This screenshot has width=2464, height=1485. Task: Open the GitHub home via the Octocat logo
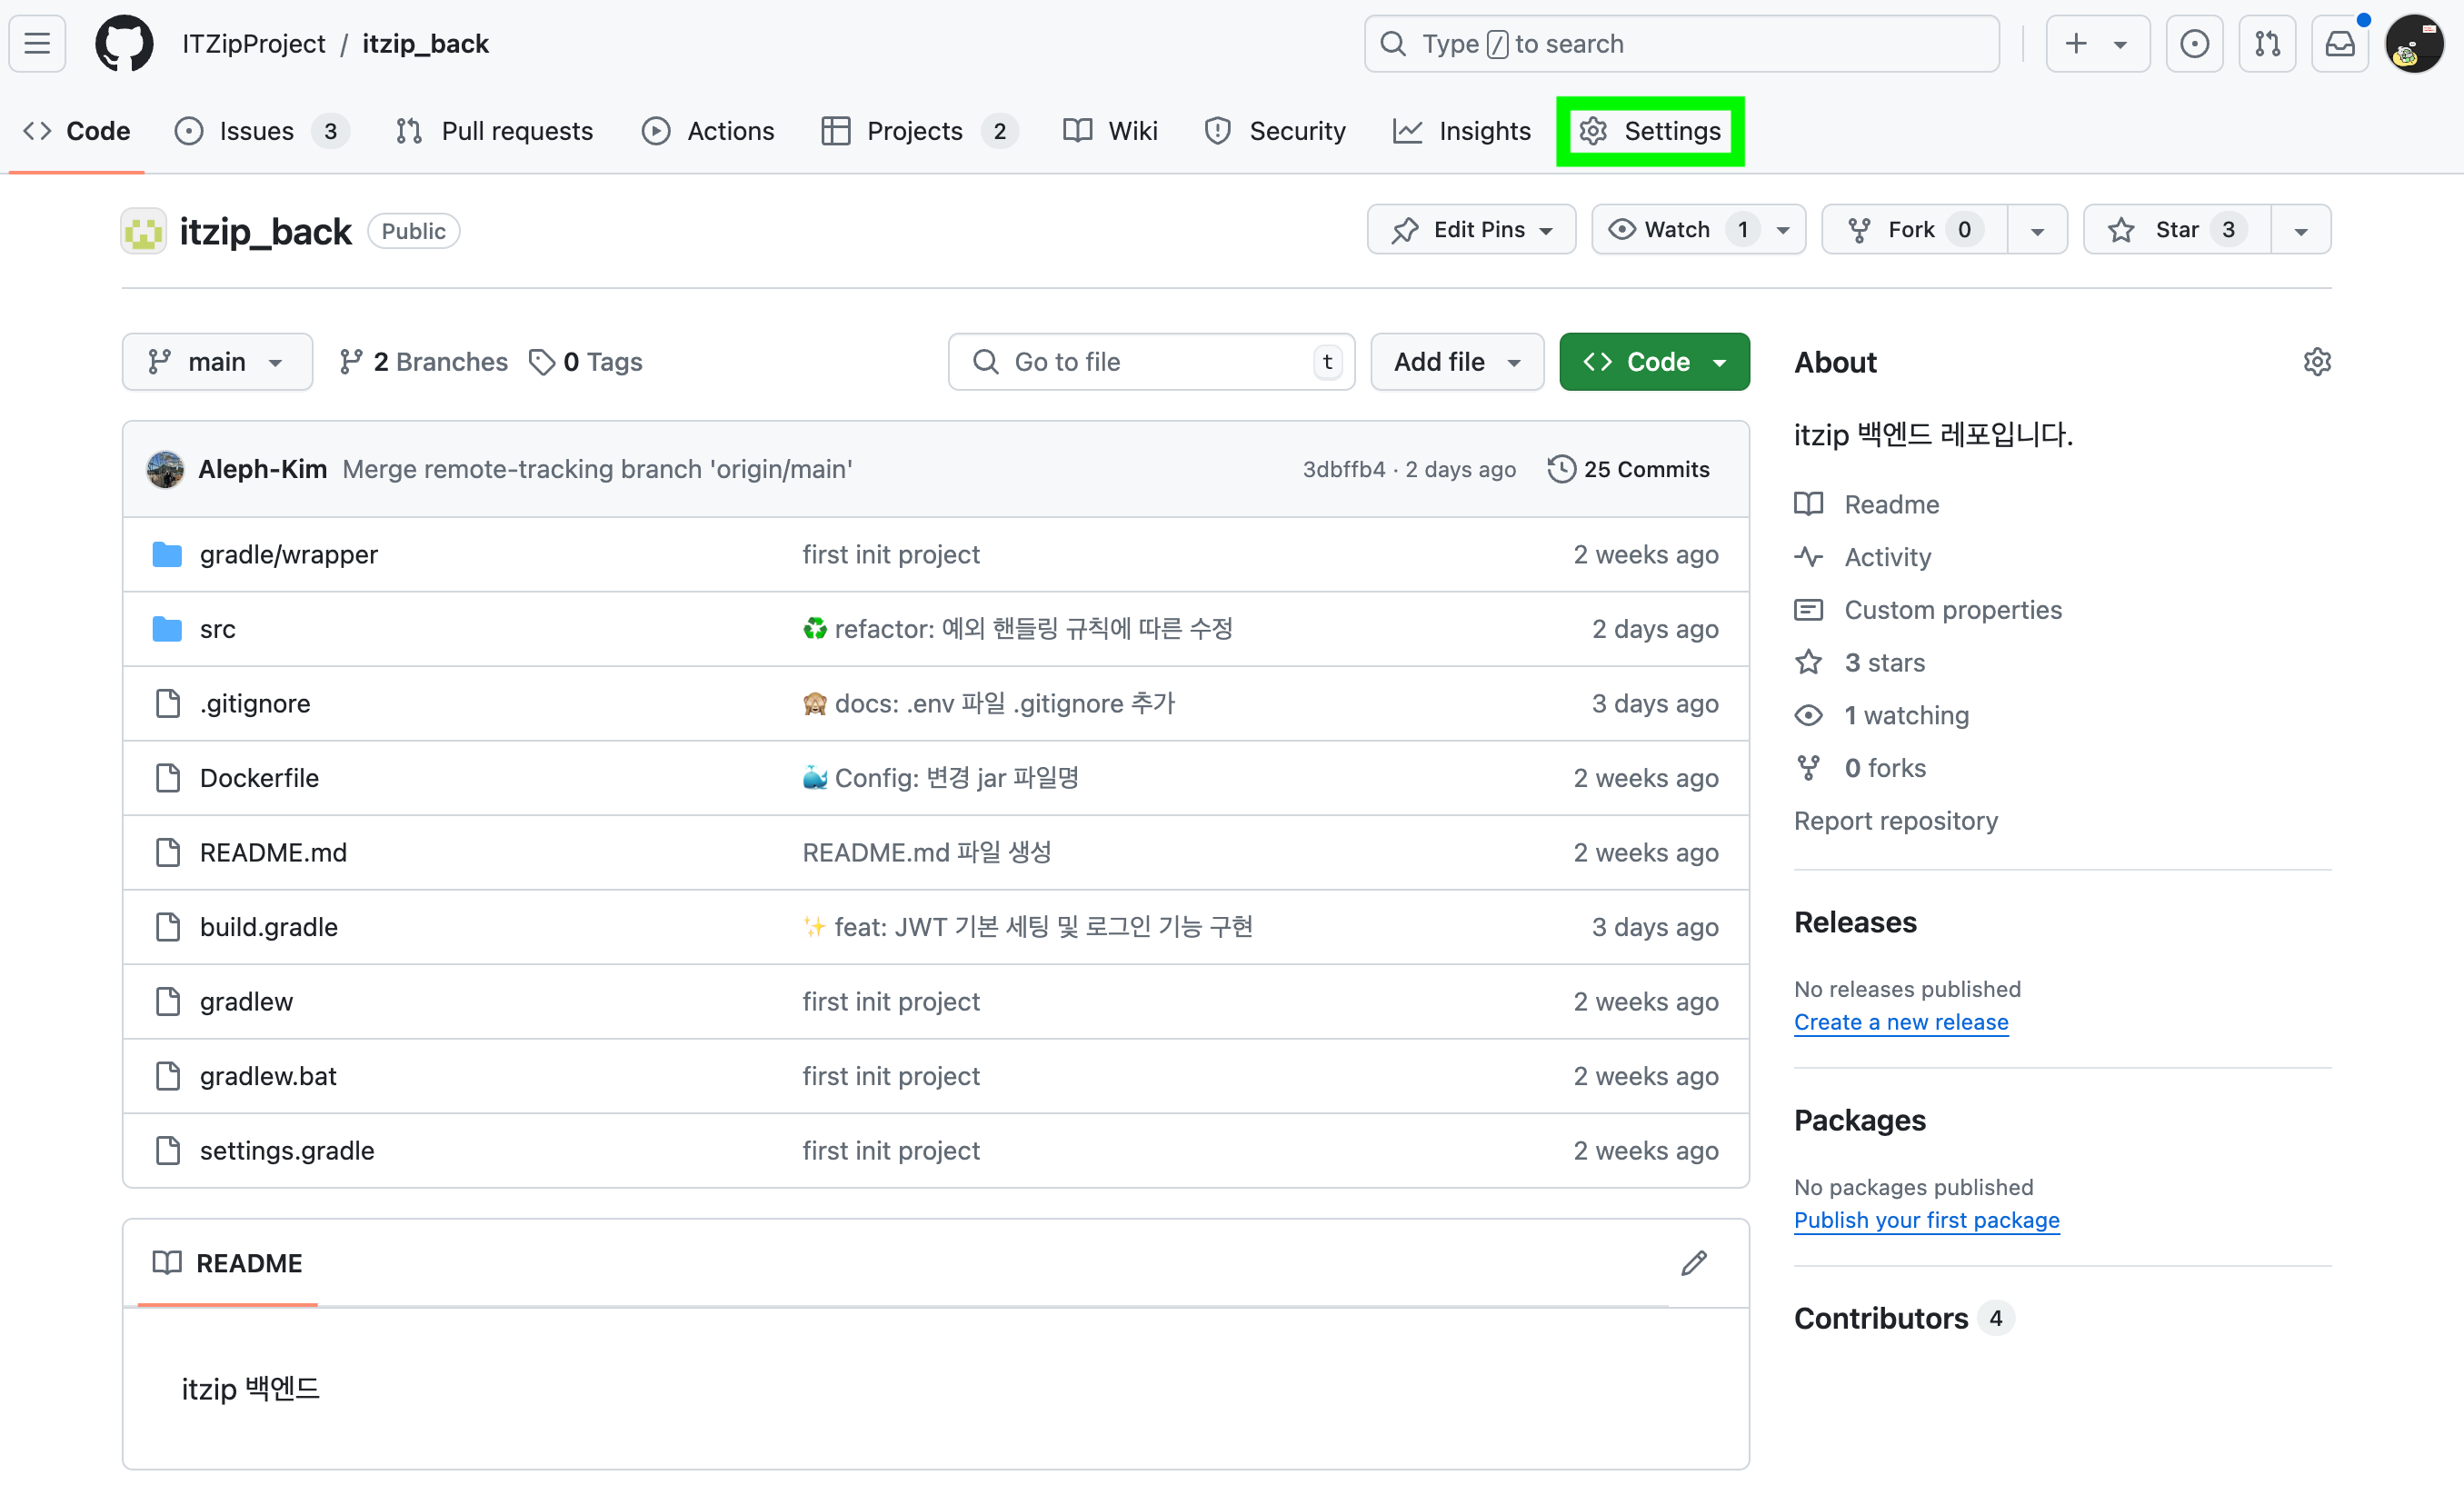coord(123,43)
